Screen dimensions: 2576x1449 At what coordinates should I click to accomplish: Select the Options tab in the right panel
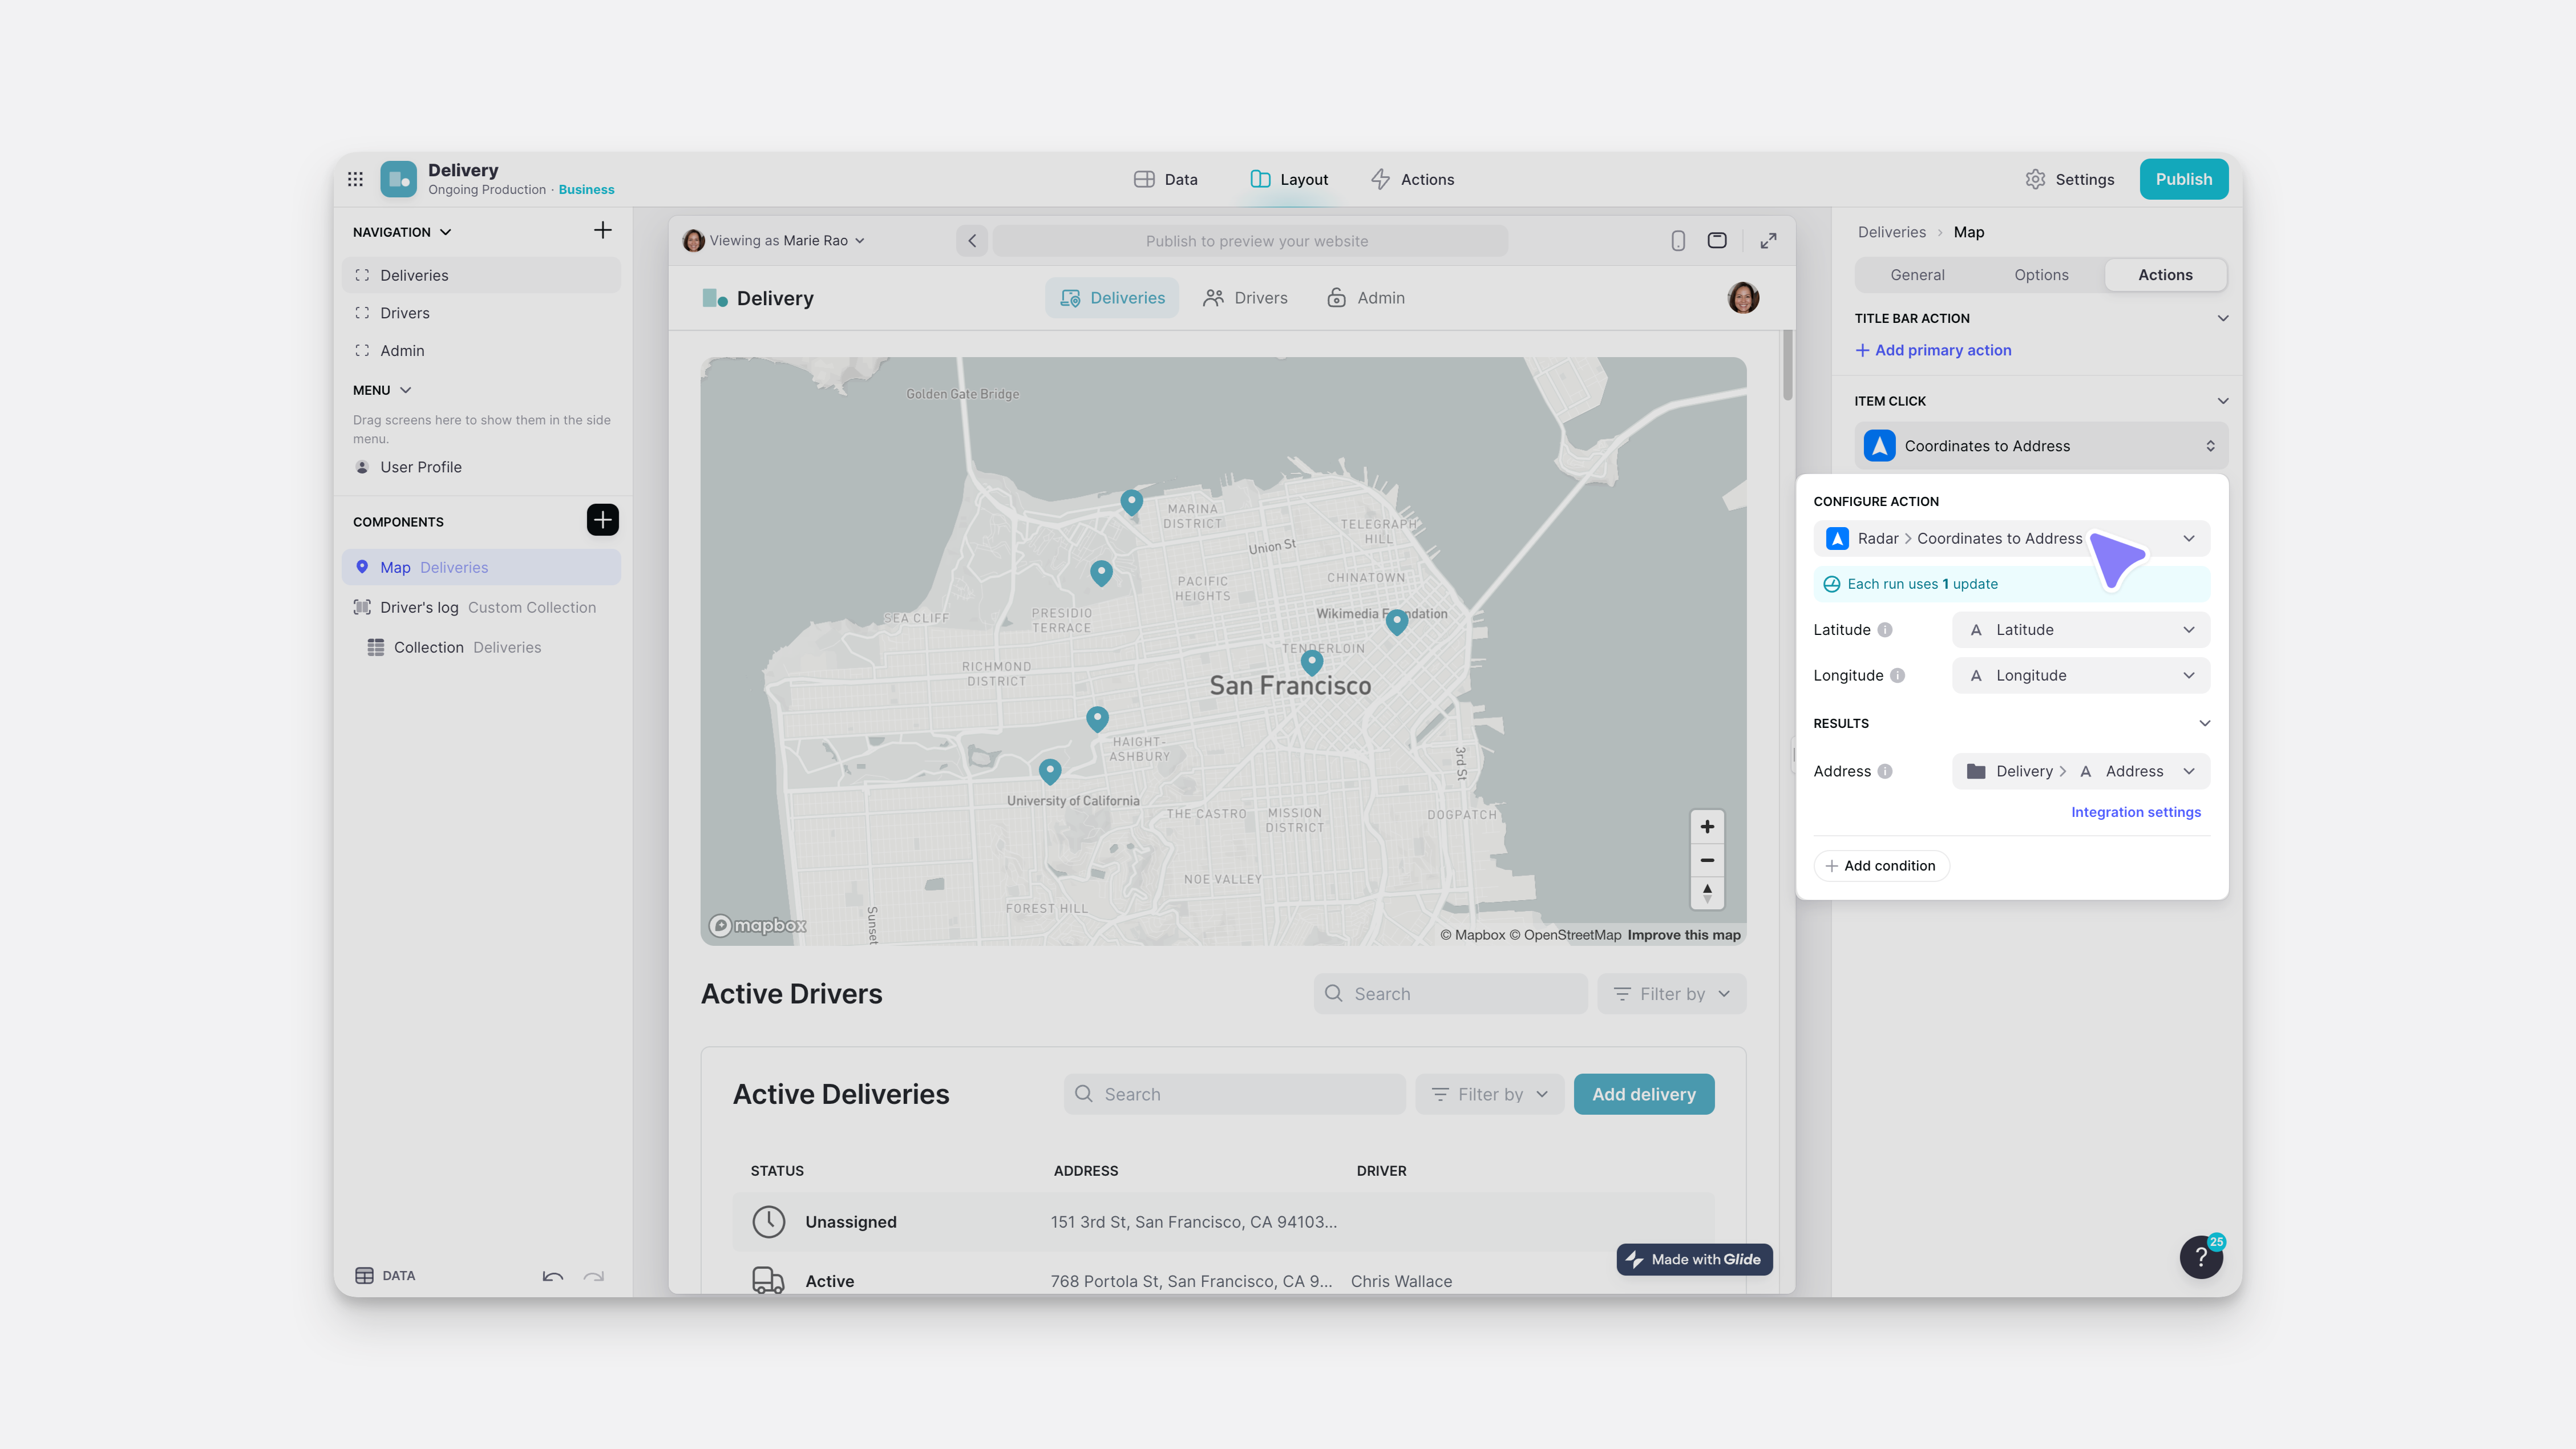[x=2041, y=274]
